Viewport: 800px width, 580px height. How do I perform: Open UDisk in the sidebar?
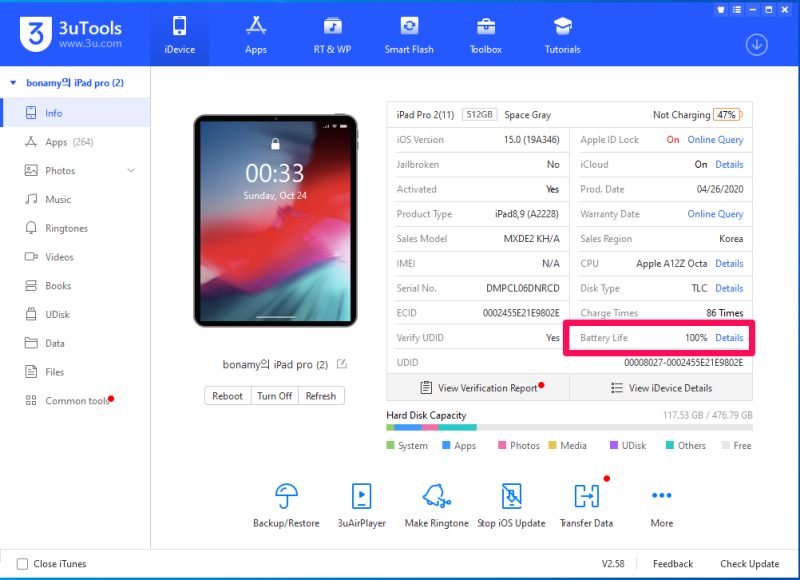[x=76, y=314]
